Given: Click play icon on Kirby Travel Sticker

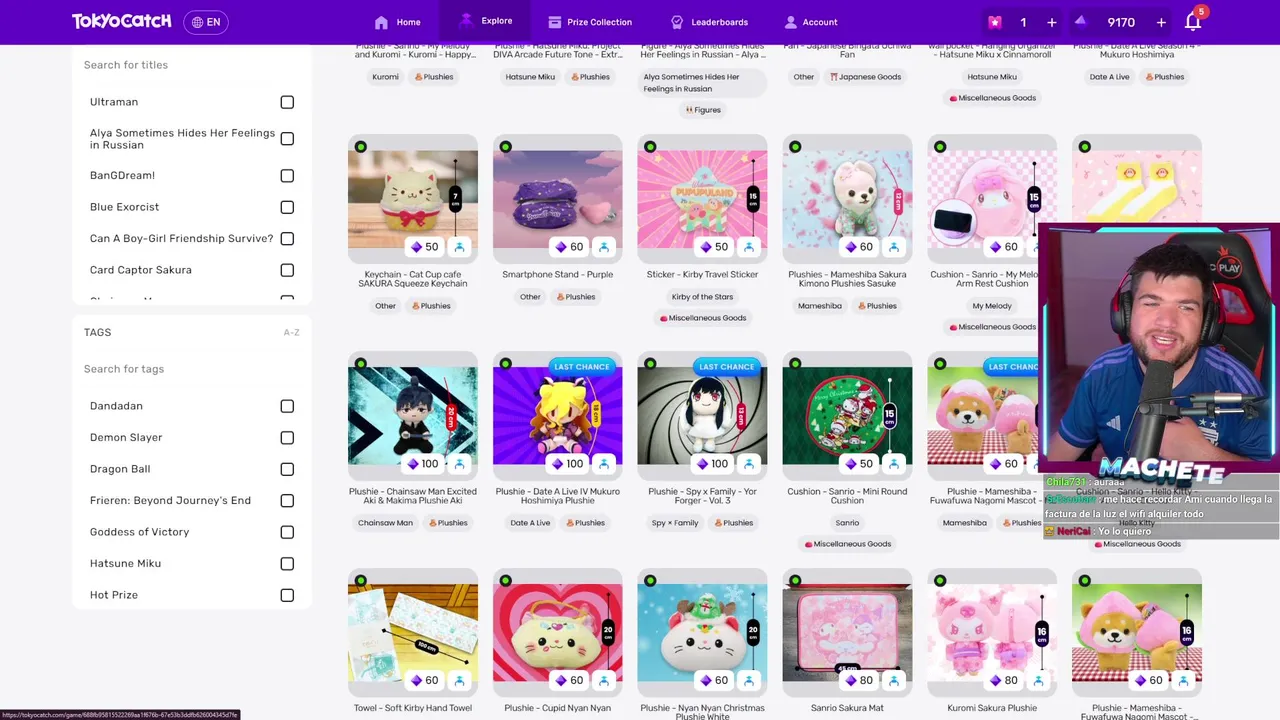Looking at the screenshot, I should (x=749, y=247).
